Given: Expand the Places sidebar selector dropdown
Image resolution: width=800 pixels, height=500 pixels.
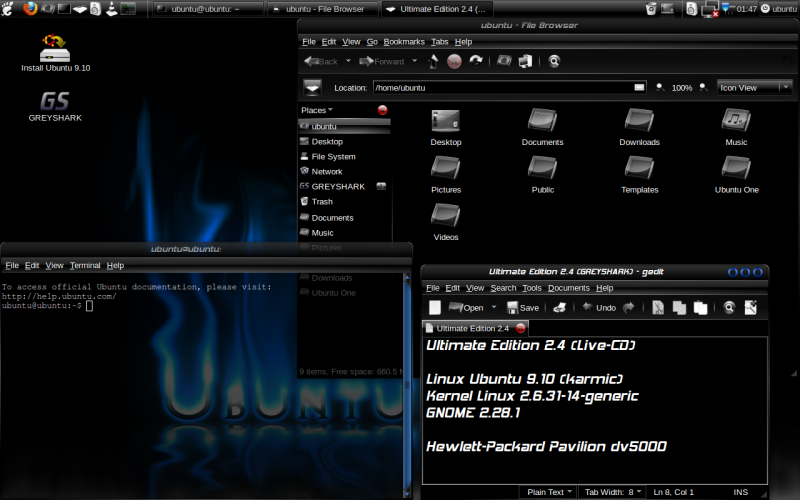Looking at the screenshot, I should tap(317, 110).
